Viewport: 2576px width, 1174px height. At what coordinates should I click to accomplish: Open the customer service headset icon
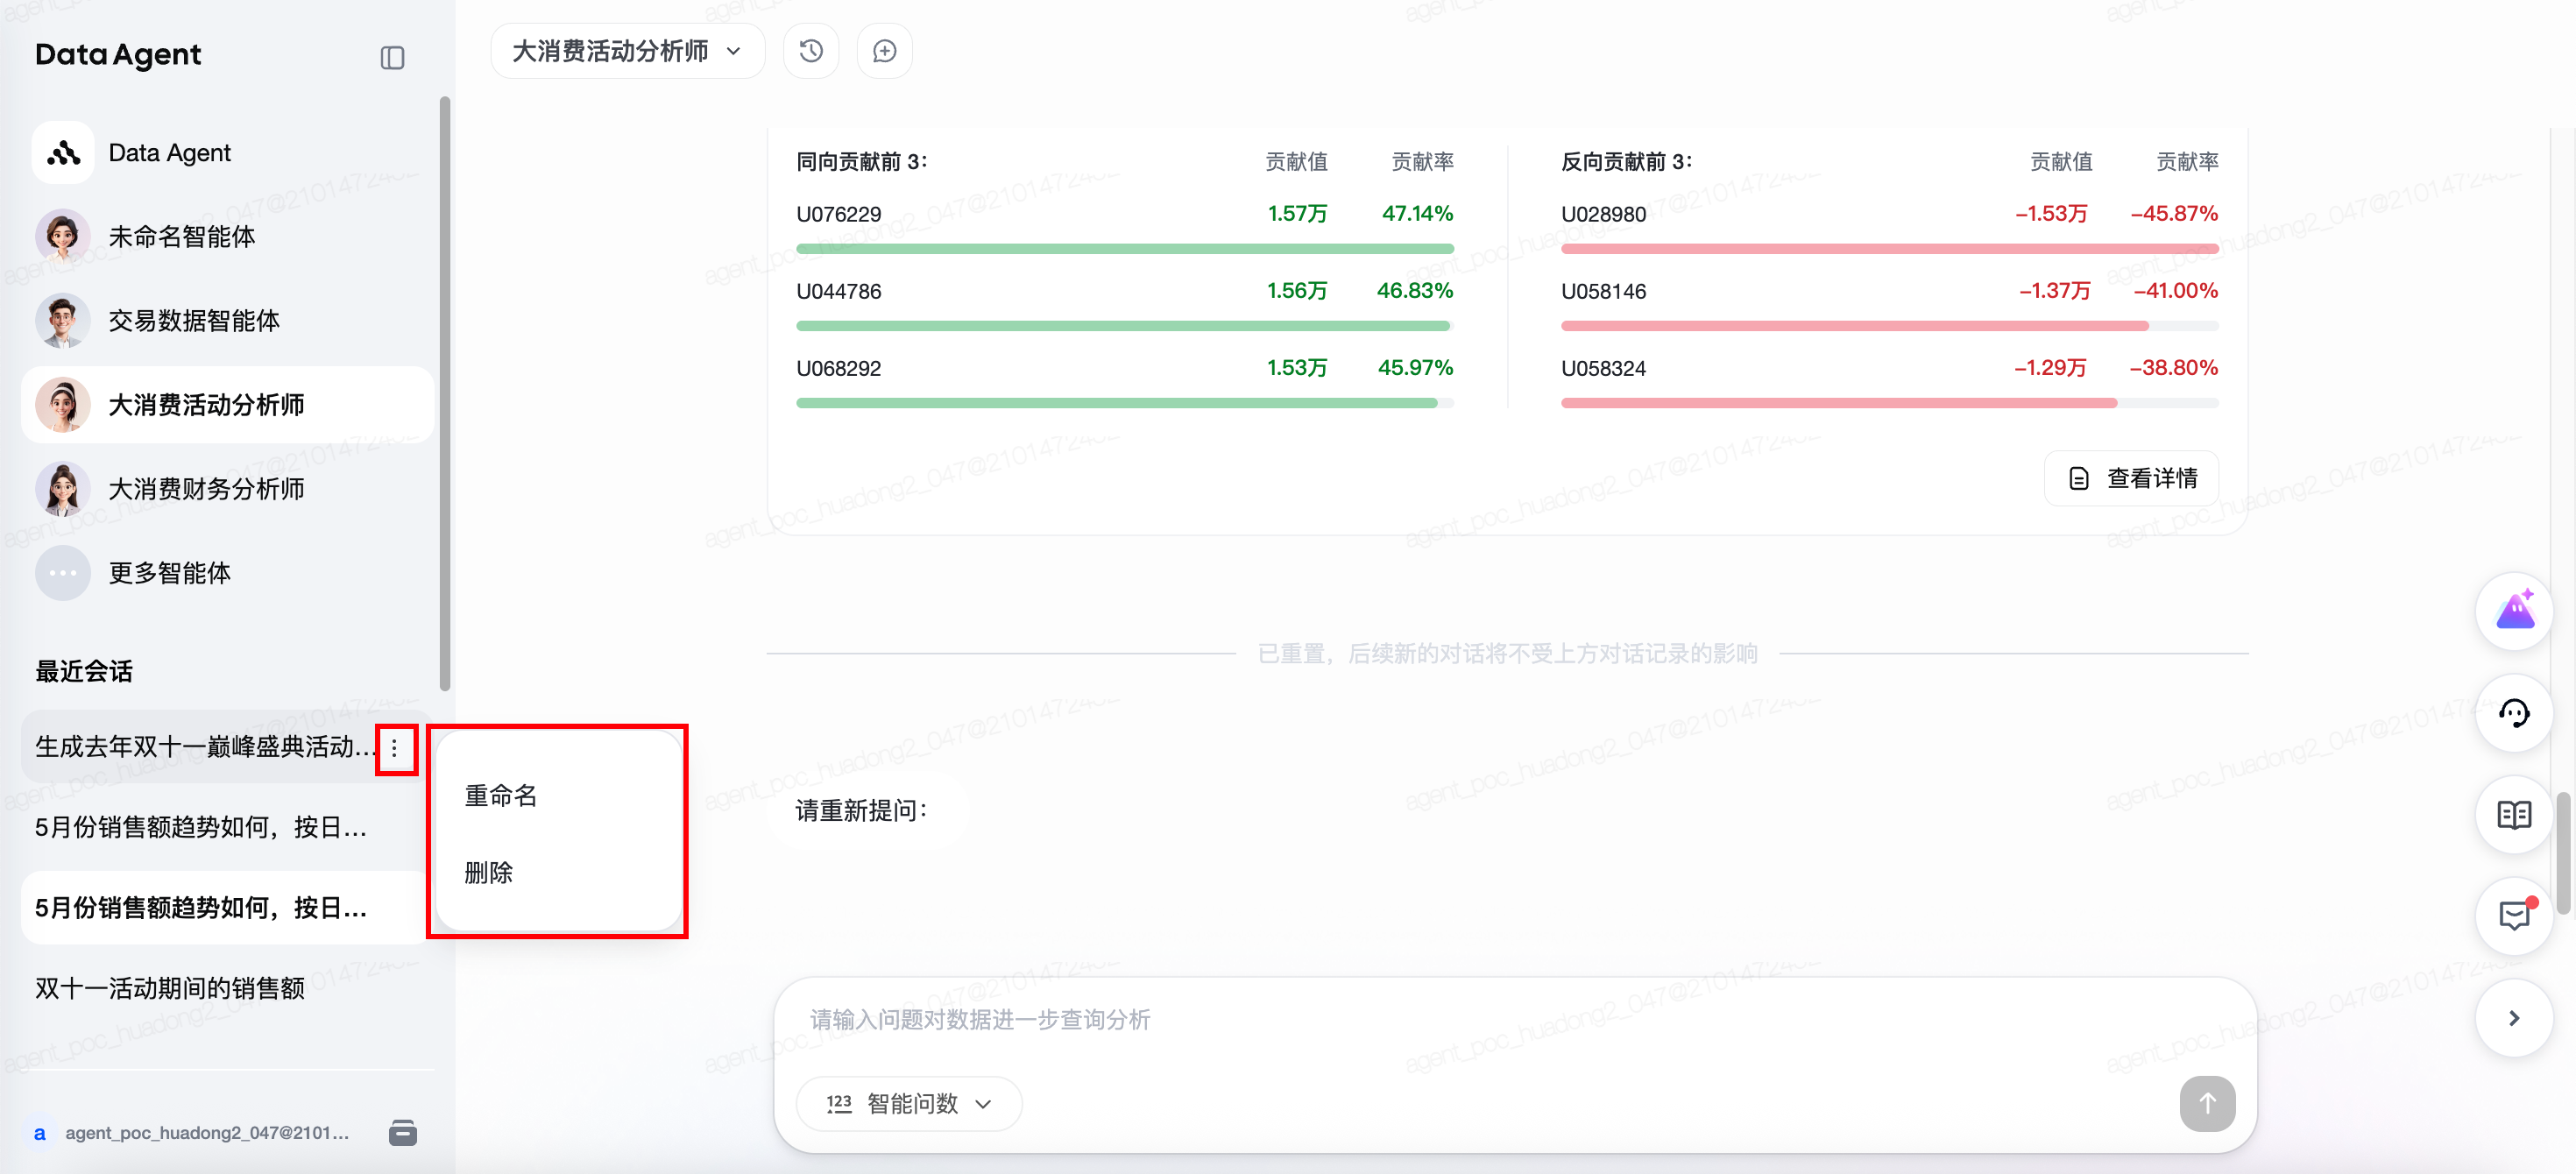tap(2514, 713)
